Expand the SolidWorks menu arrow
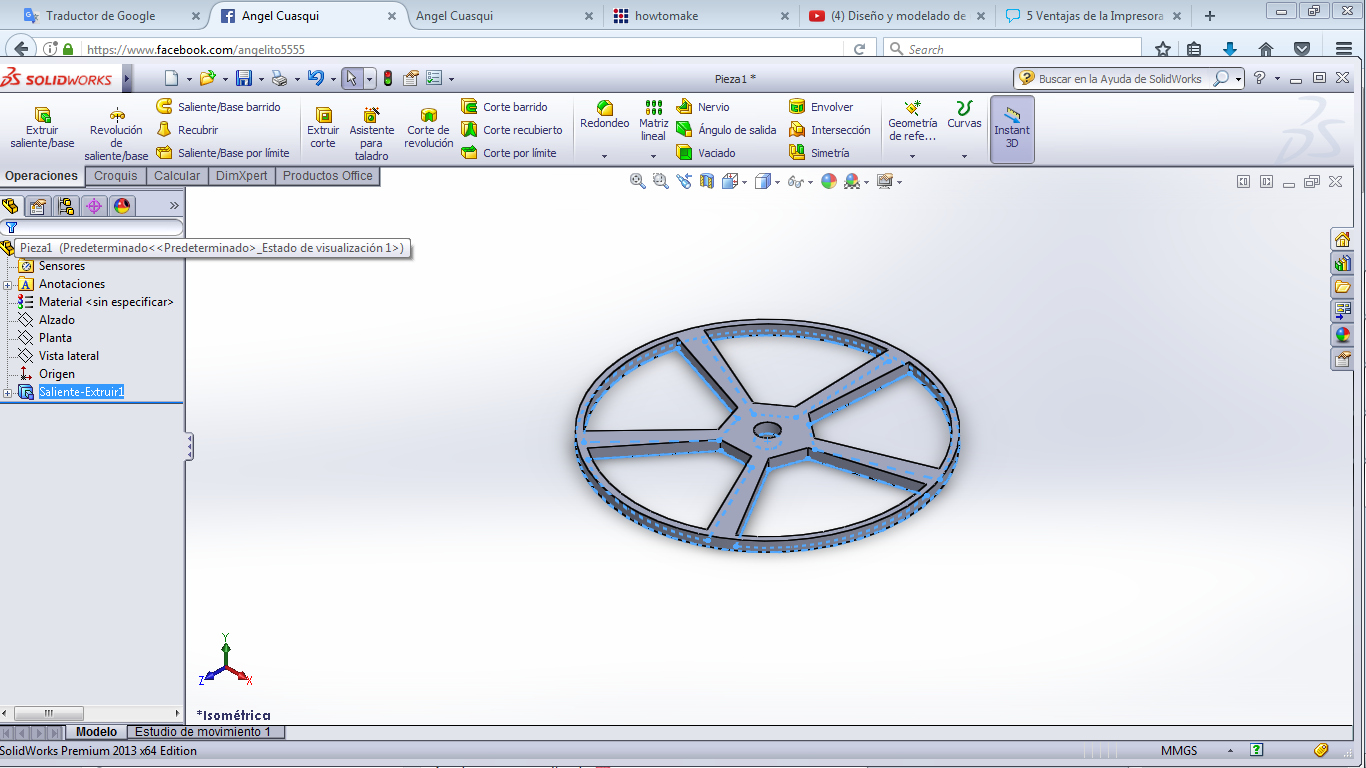The width and height of the screenshot is (1366, 768). tap(128, 79)
